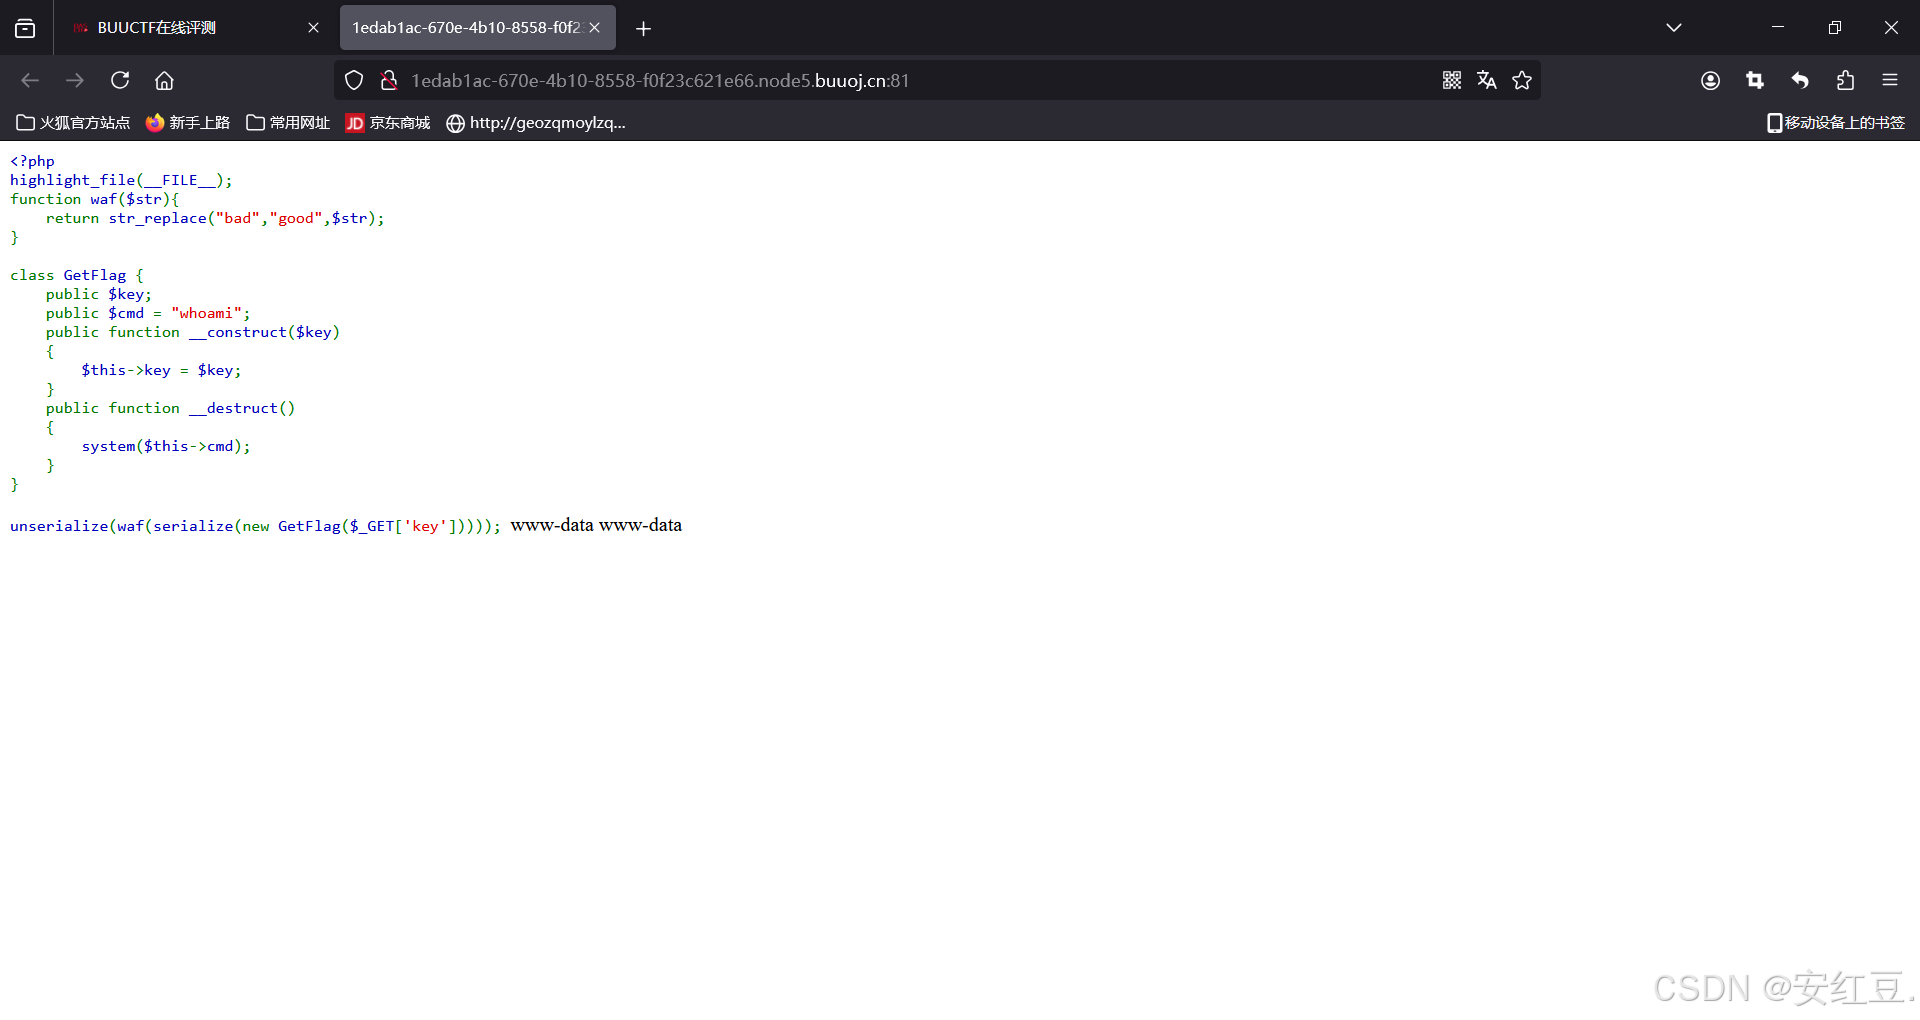This screenshot has height=1020, width=1920.
Task: Open the Firefox home page
Action: coord(165,80)
